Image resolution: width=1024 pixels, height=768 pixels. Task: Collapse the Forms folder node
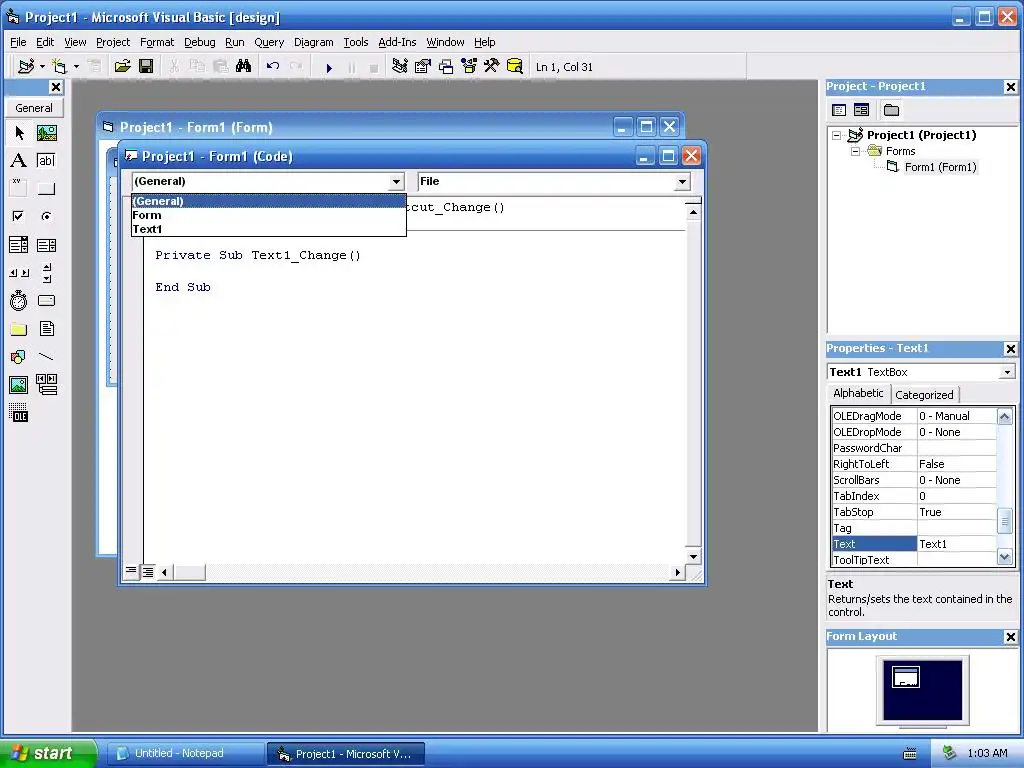(856, 151)
